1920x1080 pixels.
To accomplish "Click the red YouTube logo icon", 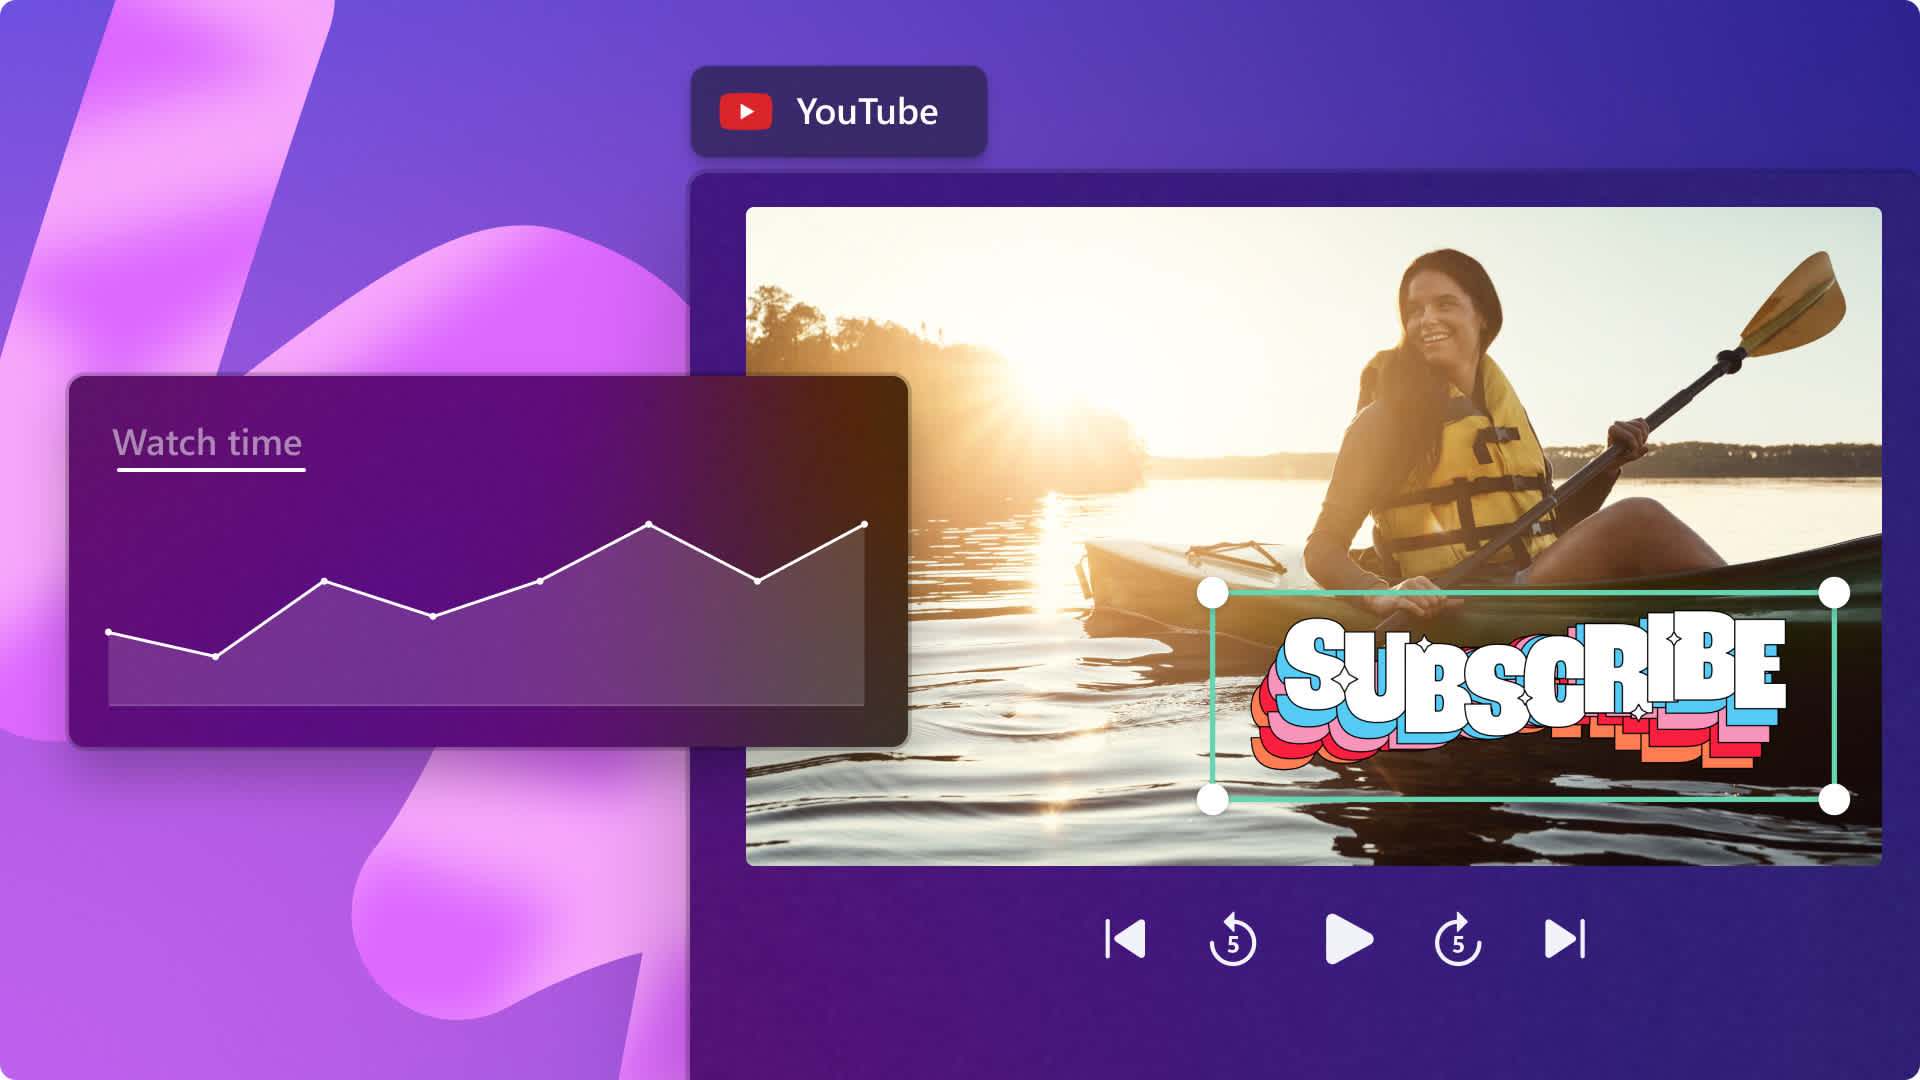I will [746, 112].
